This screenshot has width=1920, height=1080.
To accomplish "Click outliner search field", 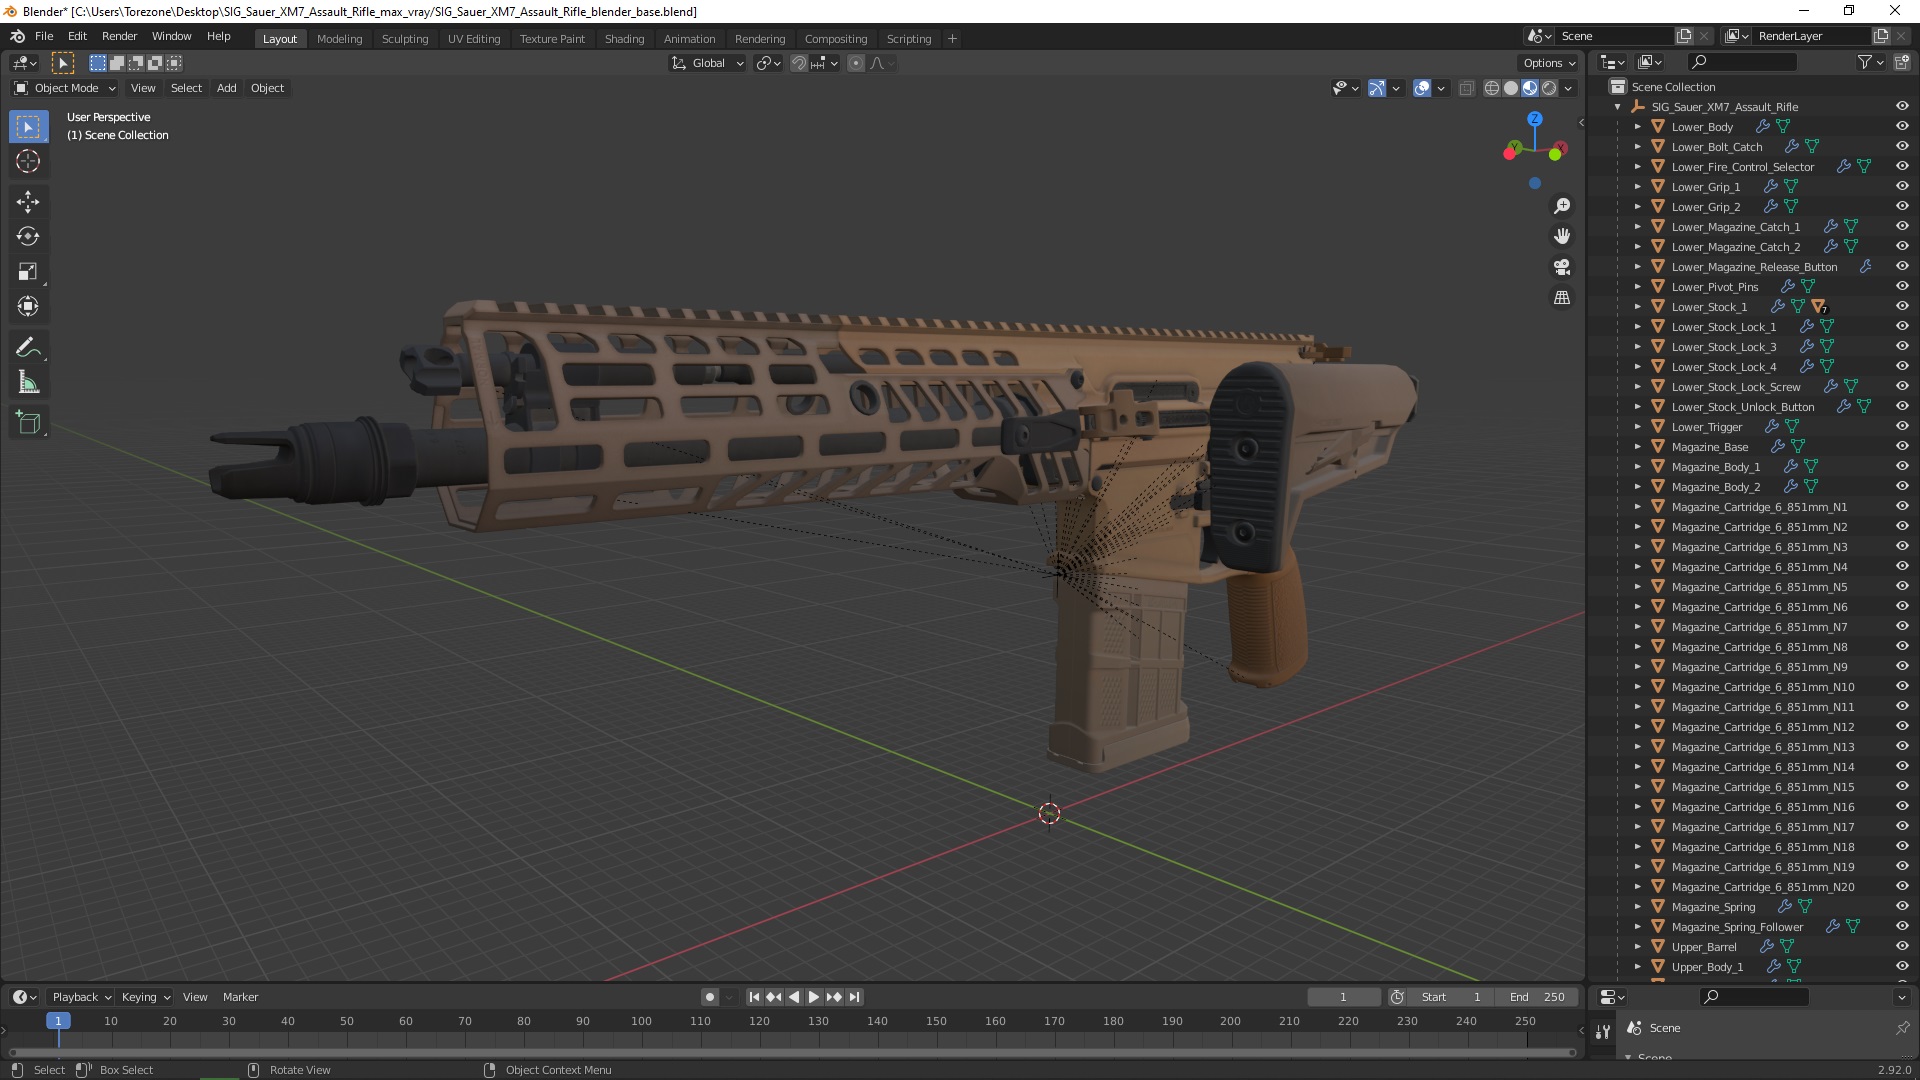I will click(1741, 62).
